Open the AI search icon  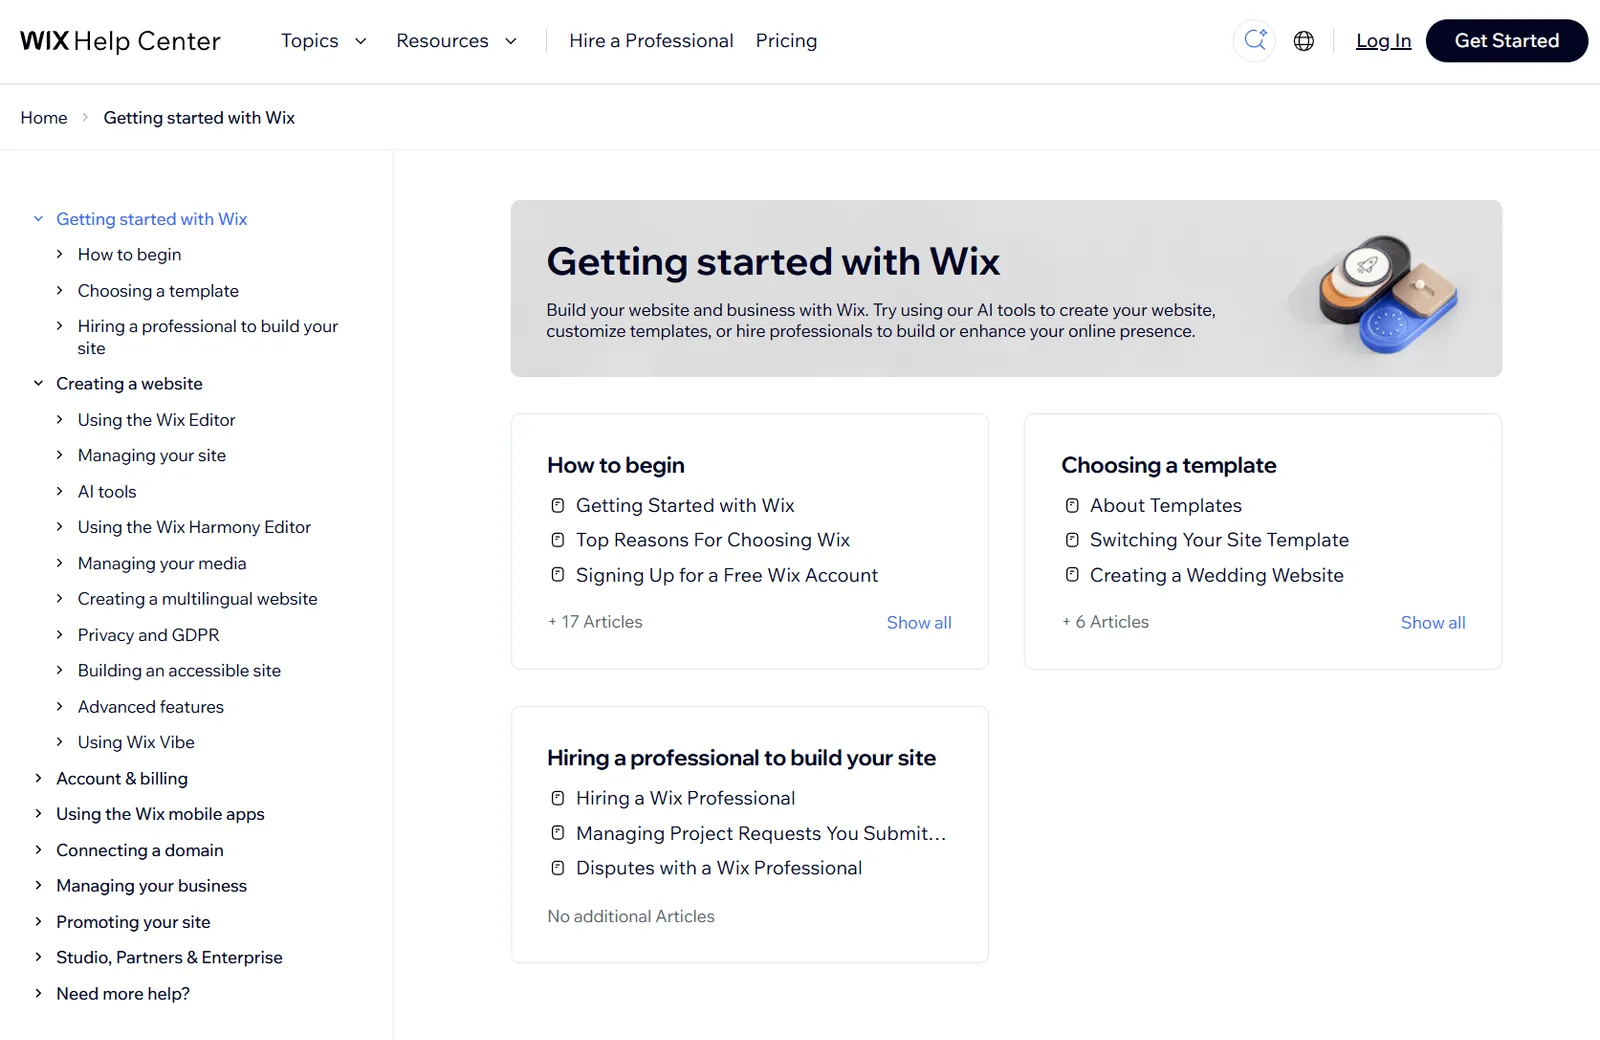pyautogui.click(x=1254, y=41)
